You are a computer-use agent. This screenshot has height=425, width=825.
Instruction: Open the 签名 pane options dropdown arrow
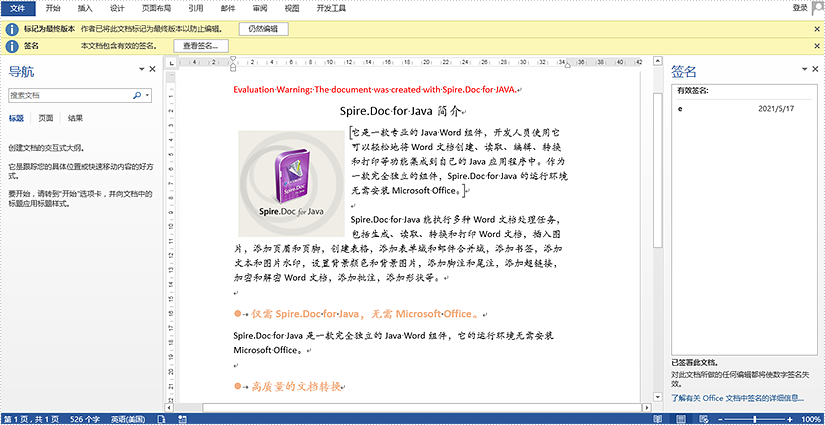(x=804, y=69)
